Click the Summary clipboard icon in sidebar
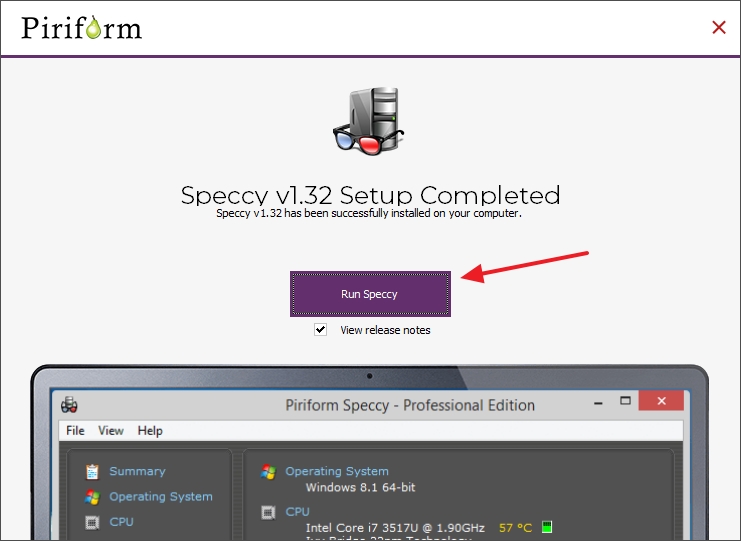Screen dimensions: 741x541 [x=93, y=472]
